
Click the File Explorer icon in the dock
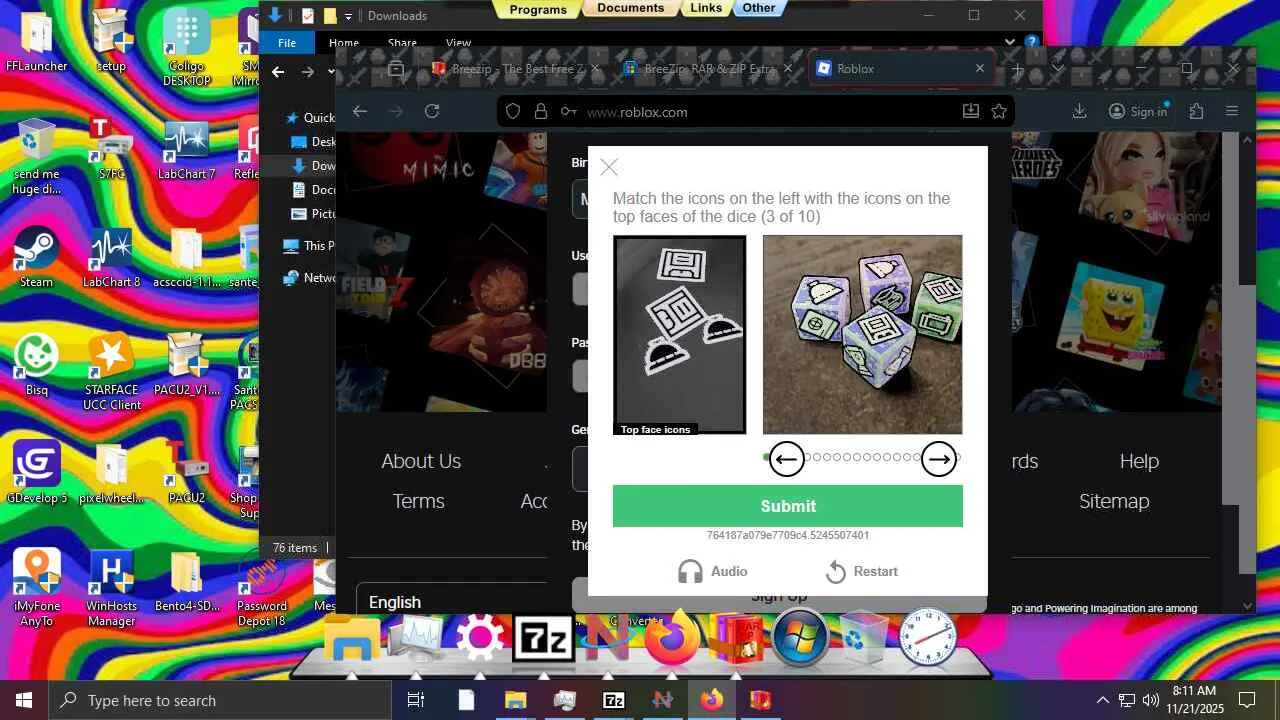coord(352,638)
